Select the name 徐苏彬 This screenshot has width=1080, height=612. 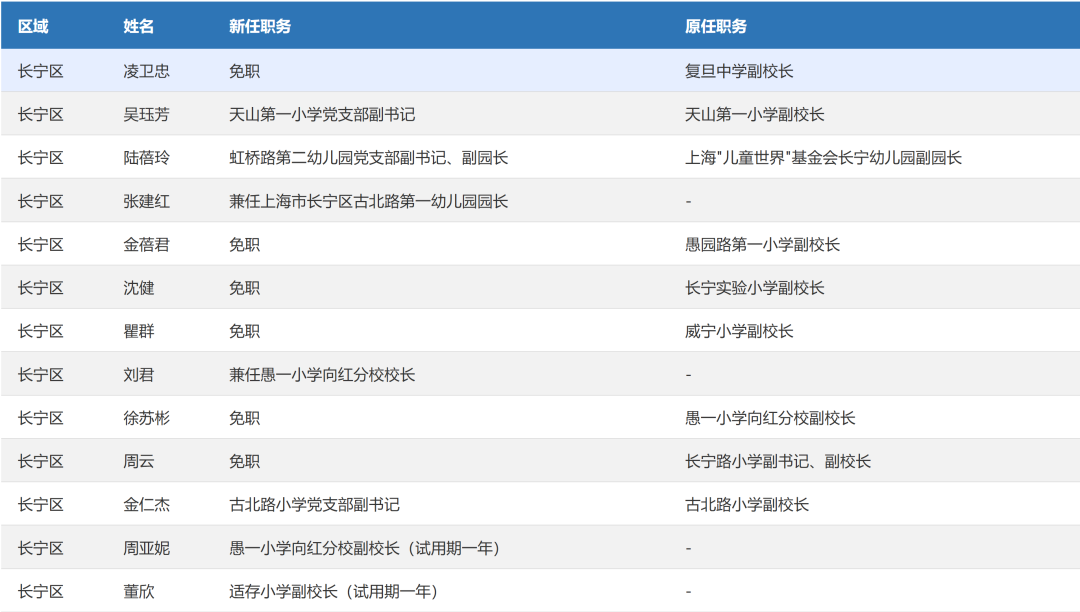[146, 418]
